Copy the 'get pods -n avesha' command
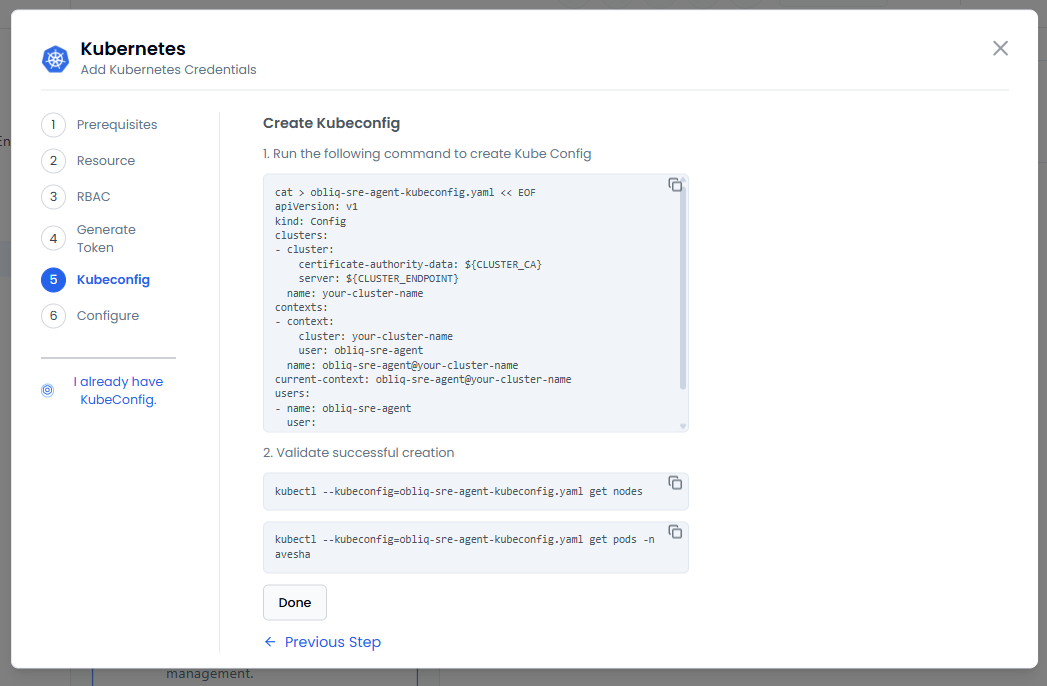This screenshot has height=686, width=1047. 675,532
